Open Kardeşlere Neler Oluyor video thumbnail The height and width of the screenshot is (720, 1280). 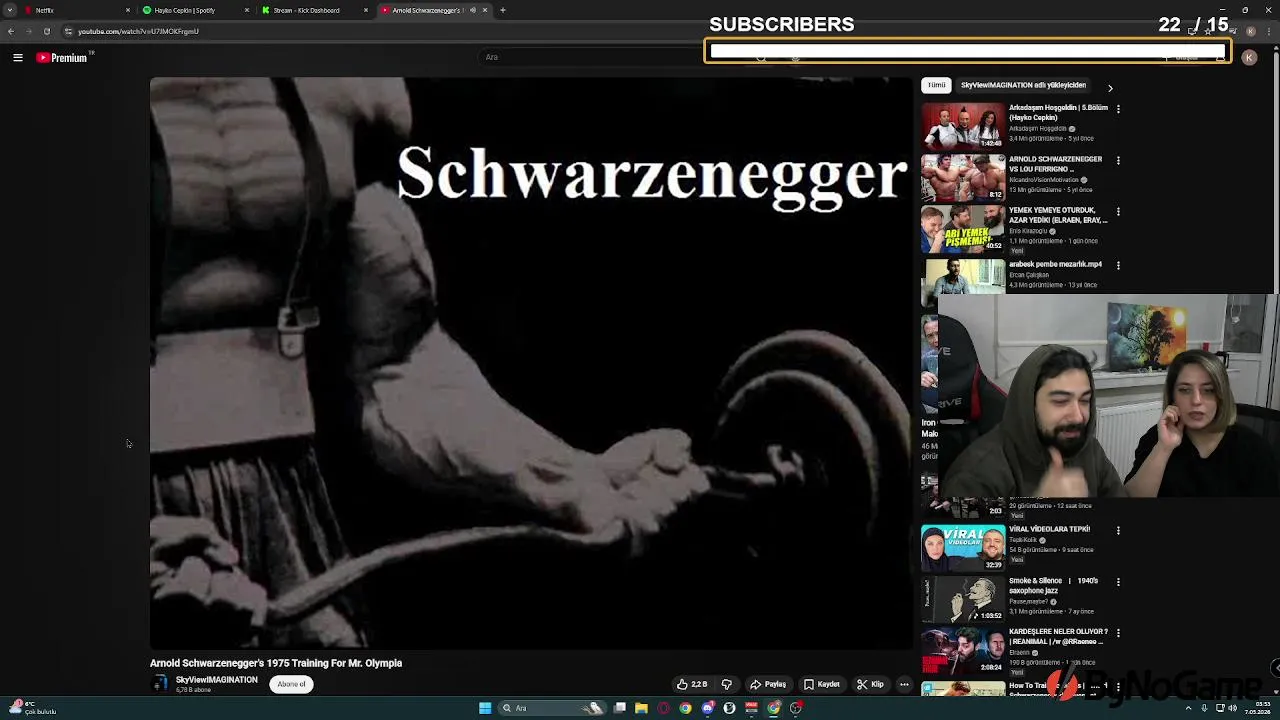point(963,650)
